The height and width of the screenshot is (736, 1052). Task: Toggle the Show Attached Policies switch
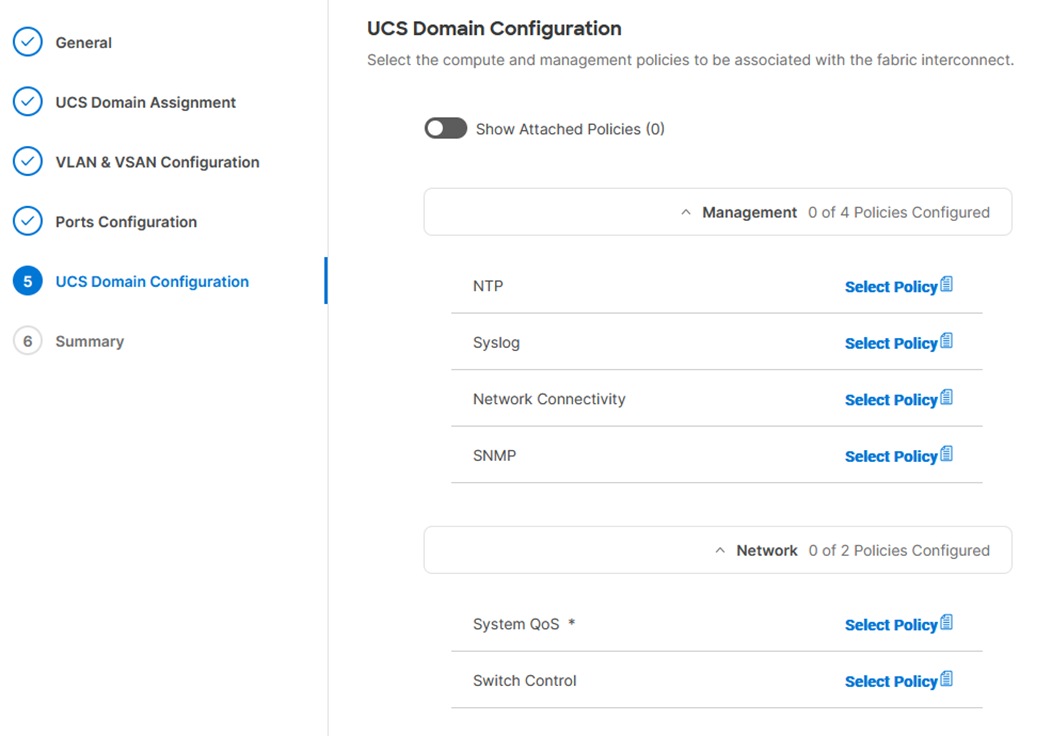(445, 128)
